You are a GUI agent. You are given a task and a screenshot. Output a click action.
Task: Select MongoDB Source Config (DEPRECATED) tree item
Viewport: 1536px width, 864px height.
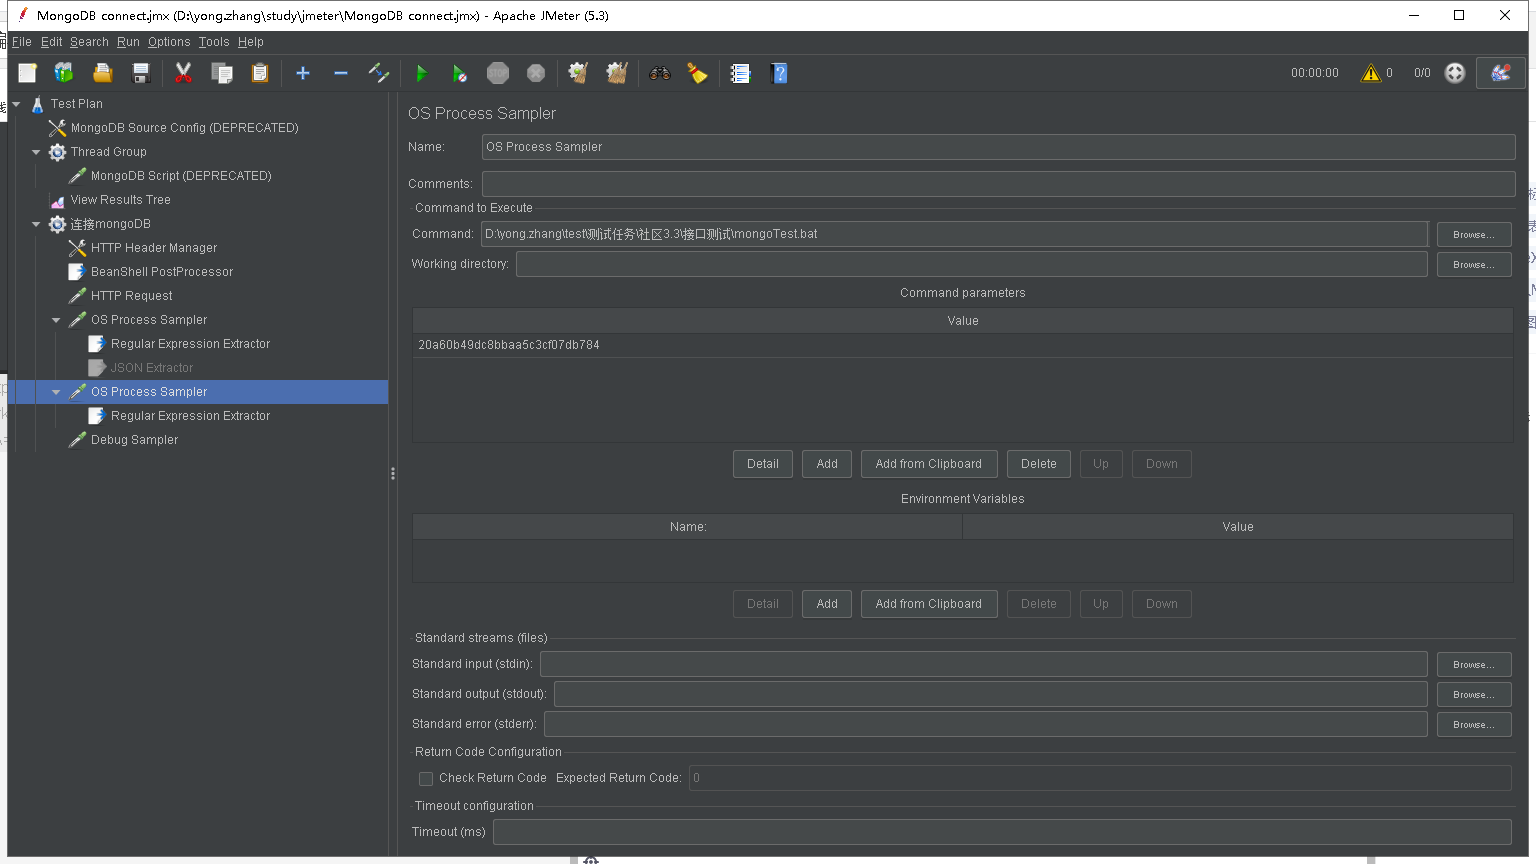coord(184,128)
